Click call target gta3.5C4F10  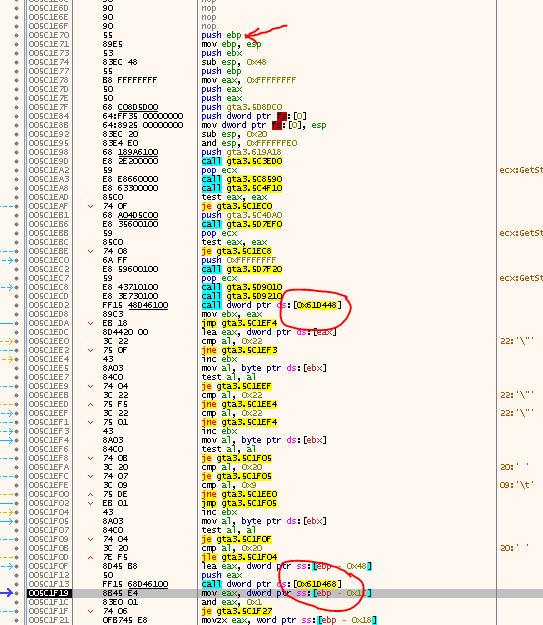click(254, 188)
